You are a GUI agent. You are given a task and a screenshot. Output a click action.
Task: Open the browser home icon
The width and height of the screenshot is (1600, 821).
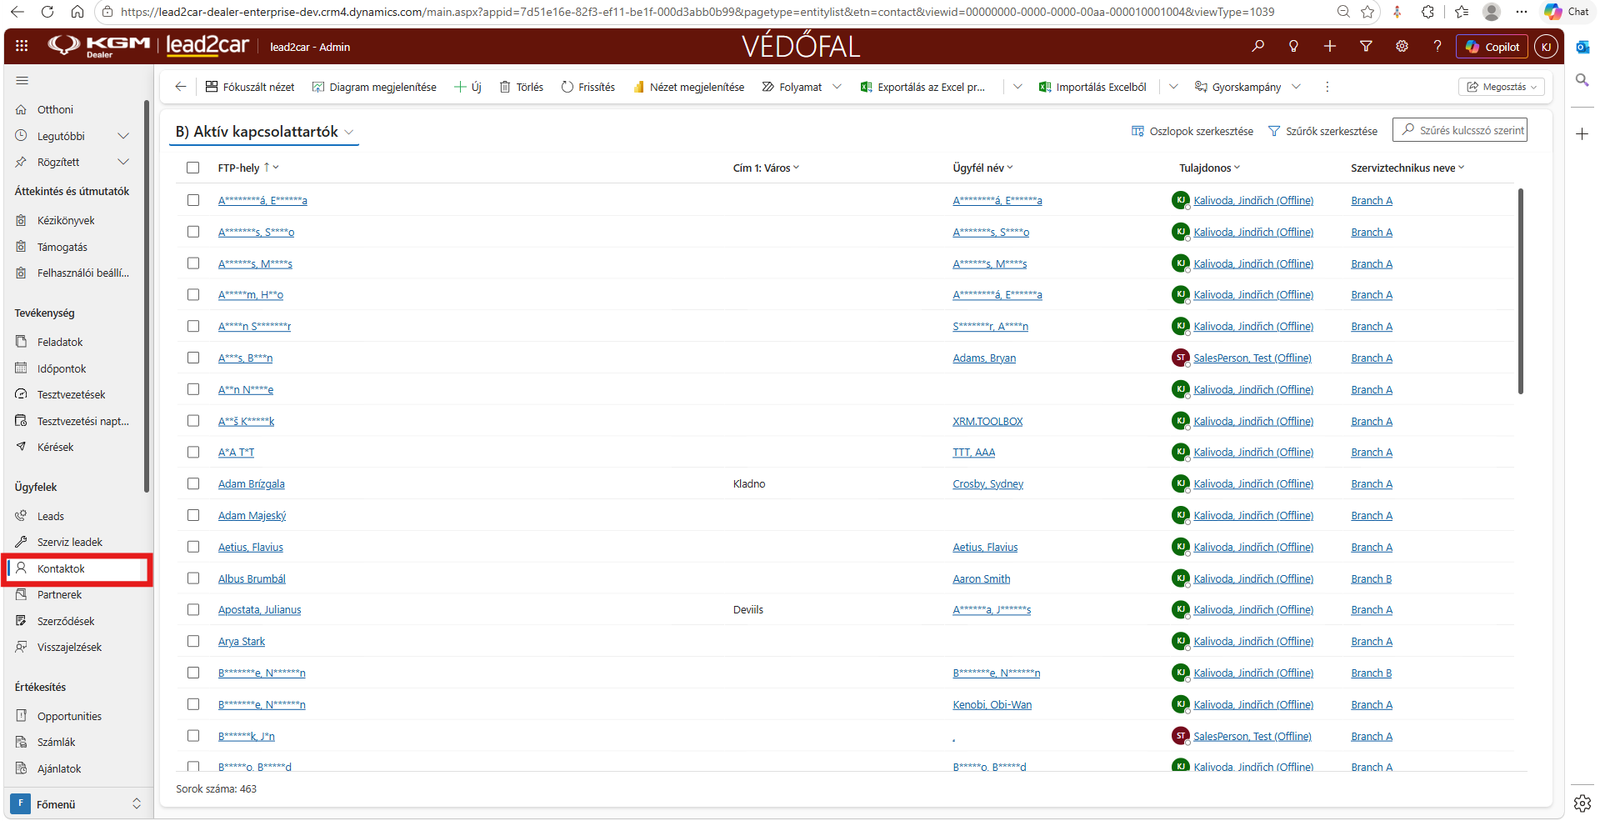click(77, 12)
